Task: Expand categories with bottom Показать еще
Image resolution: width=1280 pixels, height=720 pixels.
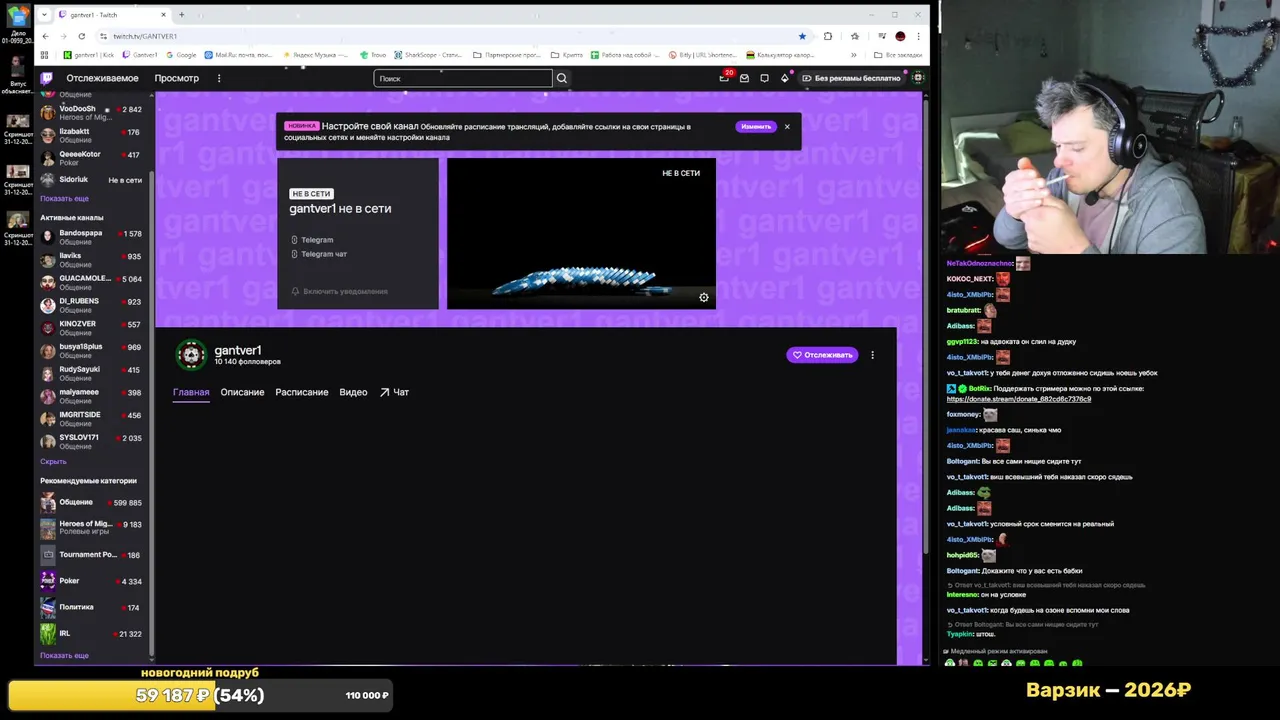Action: tap(64, 655)
